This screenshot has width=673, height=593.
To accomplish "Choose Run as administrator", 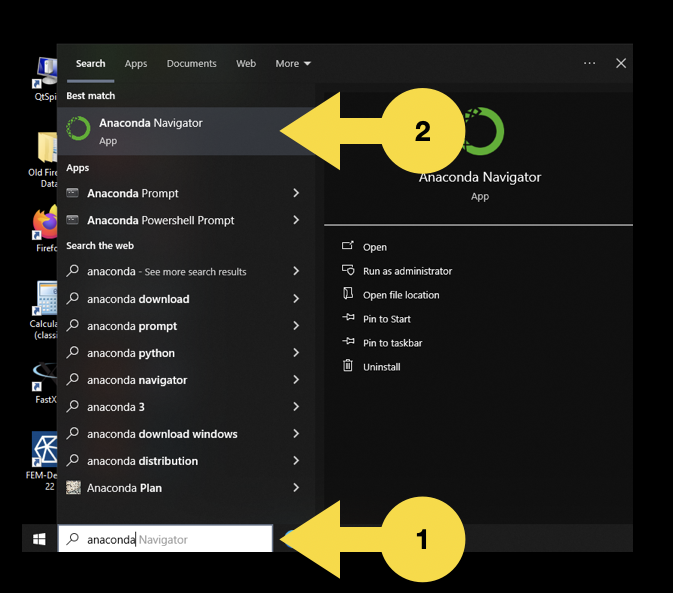I will pyautogui.click(x=407, y=271).
